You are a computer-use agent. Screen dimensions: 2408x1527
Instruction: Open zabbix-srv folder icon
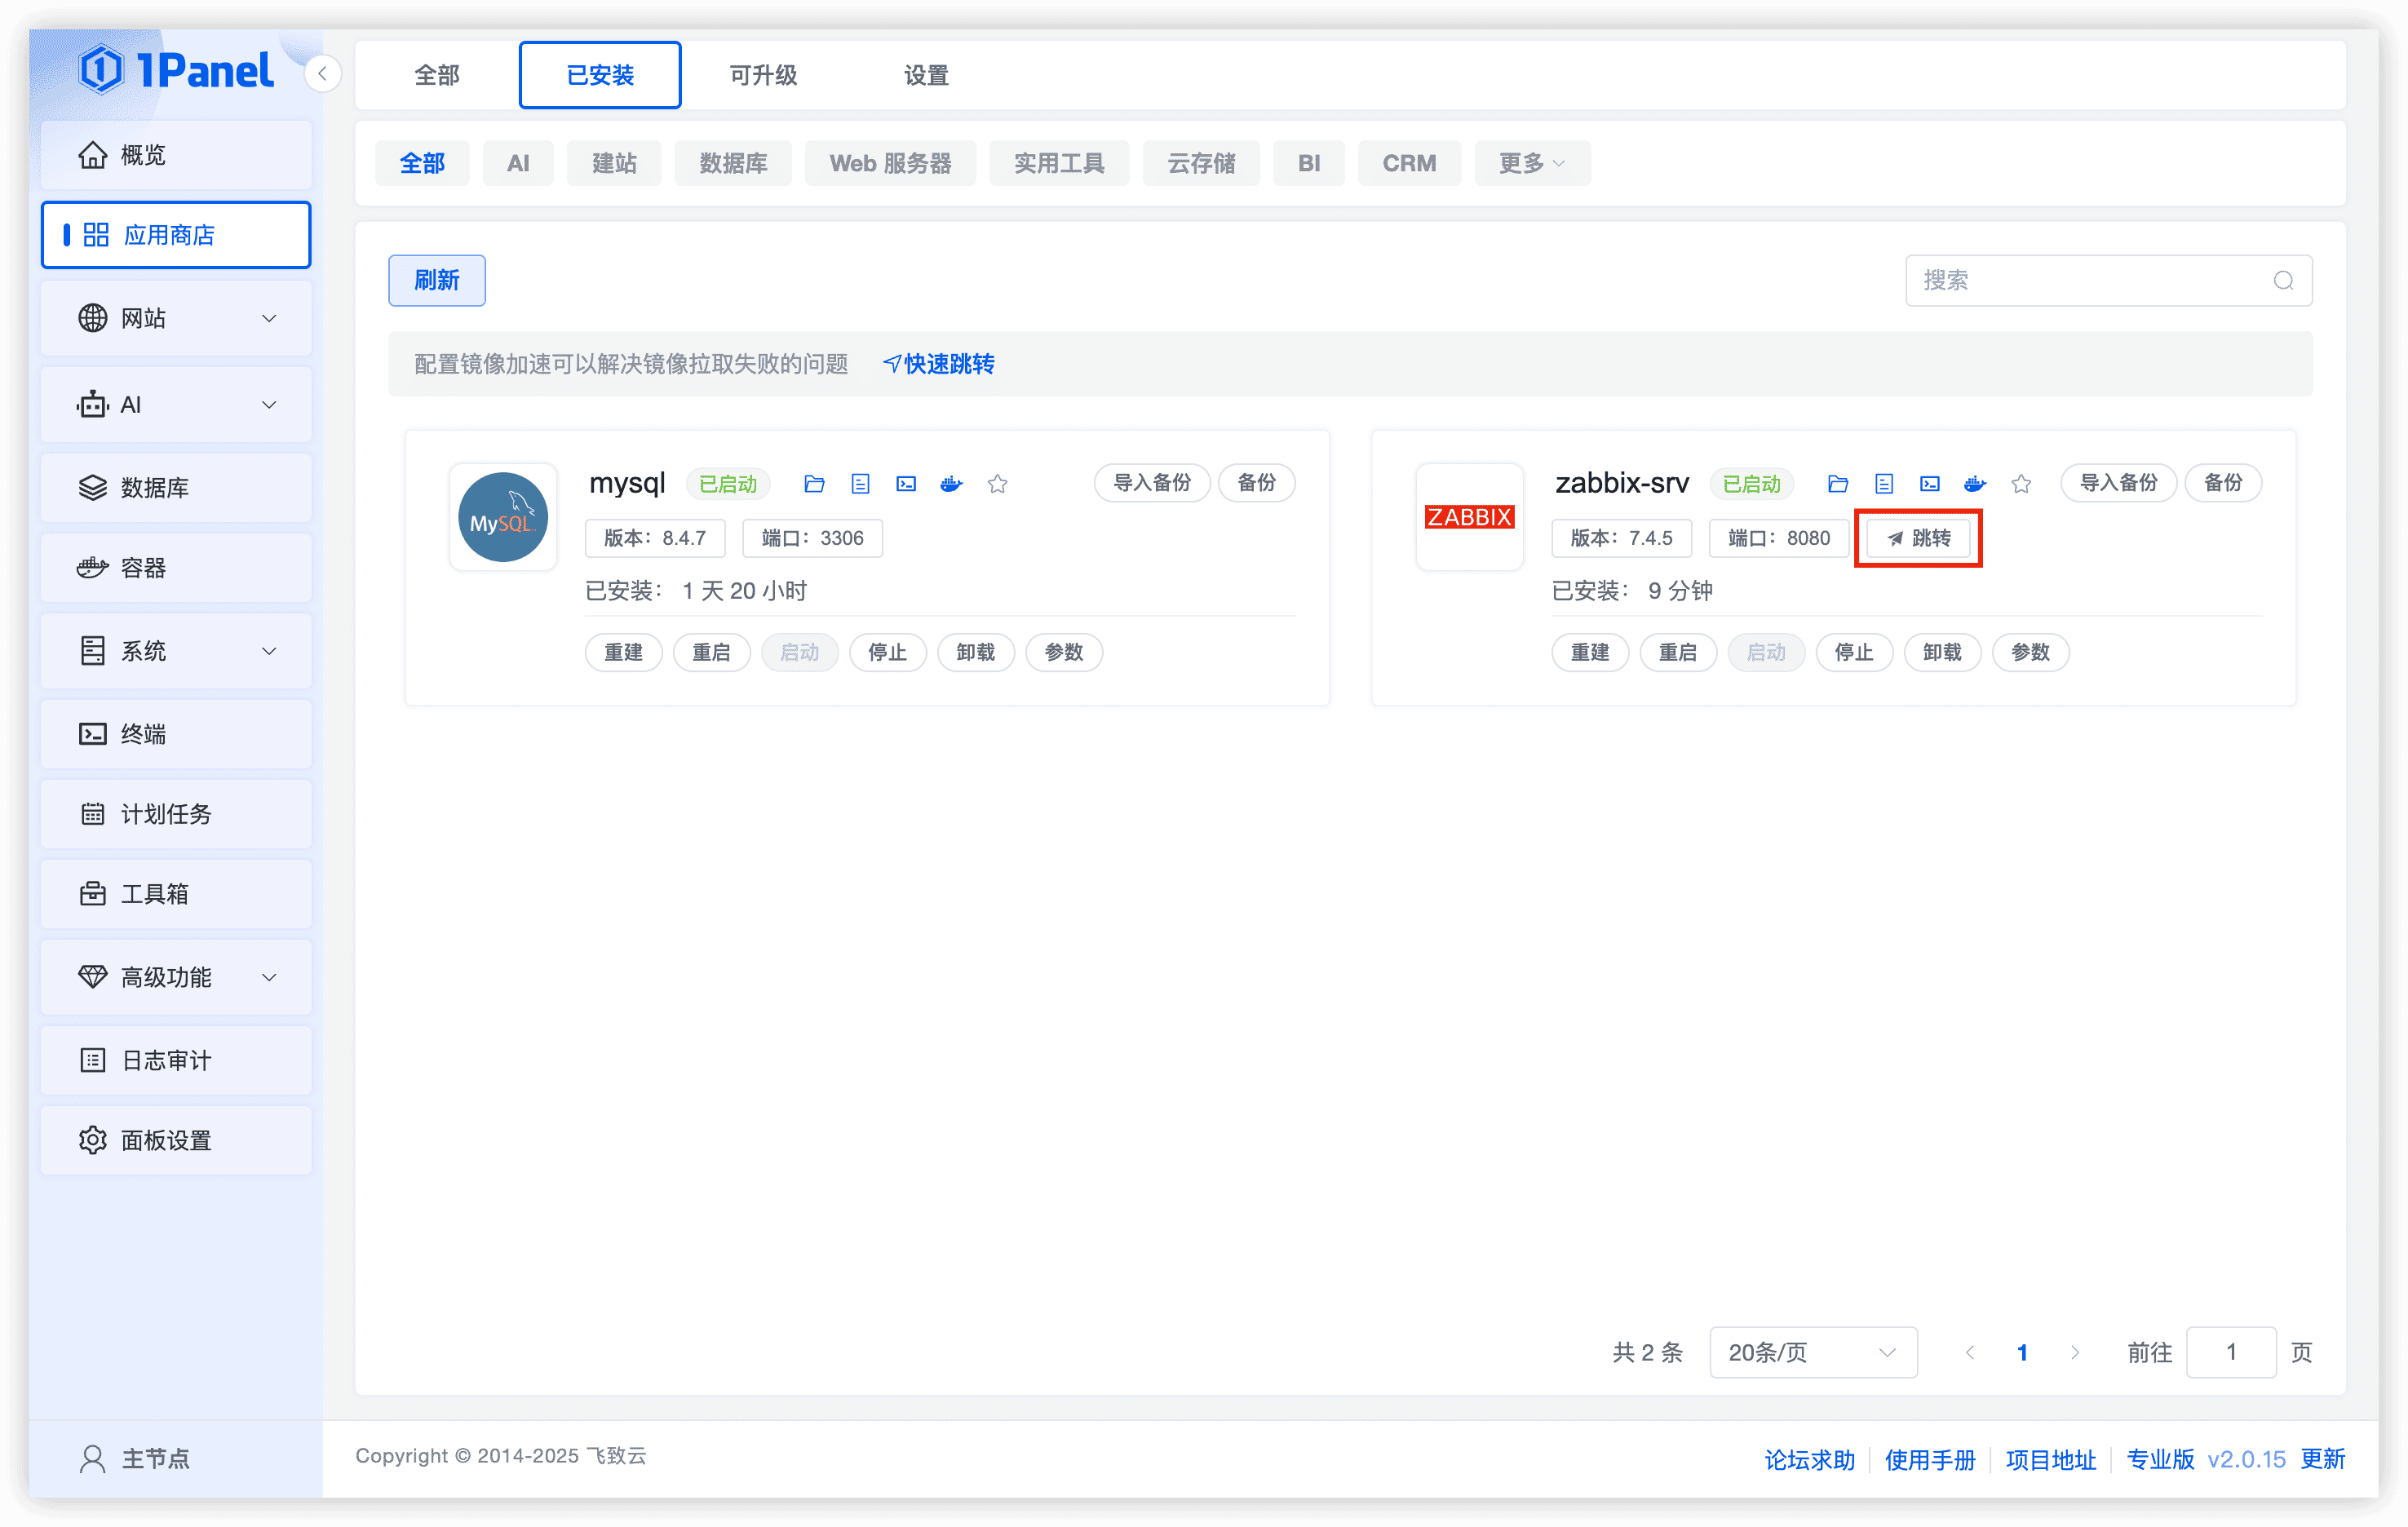click(1838, 484)
